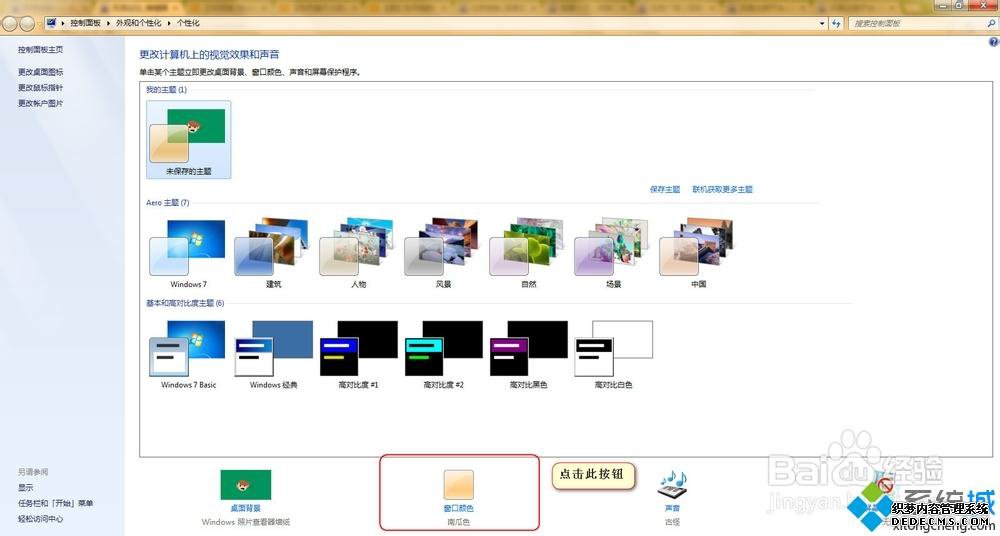Click 个性化 in the address breadcrumb
The image size is (1000, 536).
188,23
